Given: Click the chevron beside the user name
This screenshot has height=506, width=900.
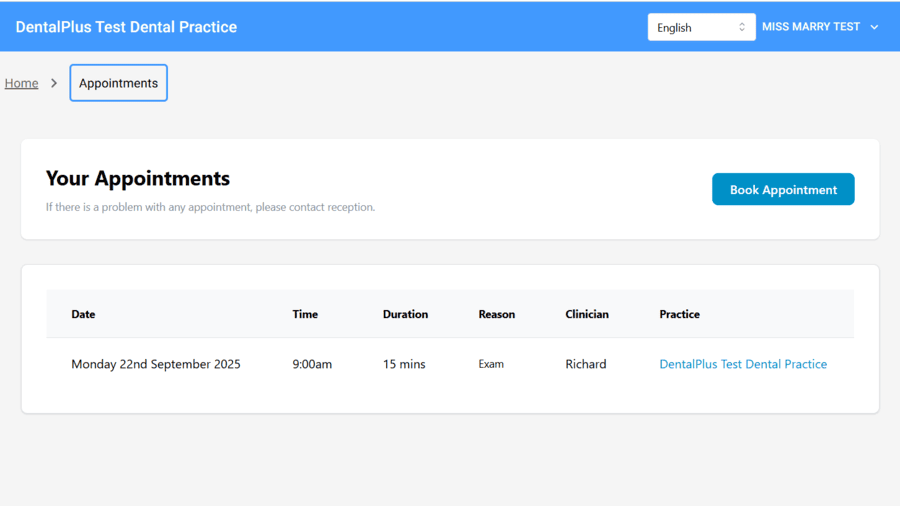Looking at the screenshot, I should click(x=874, y=27).
